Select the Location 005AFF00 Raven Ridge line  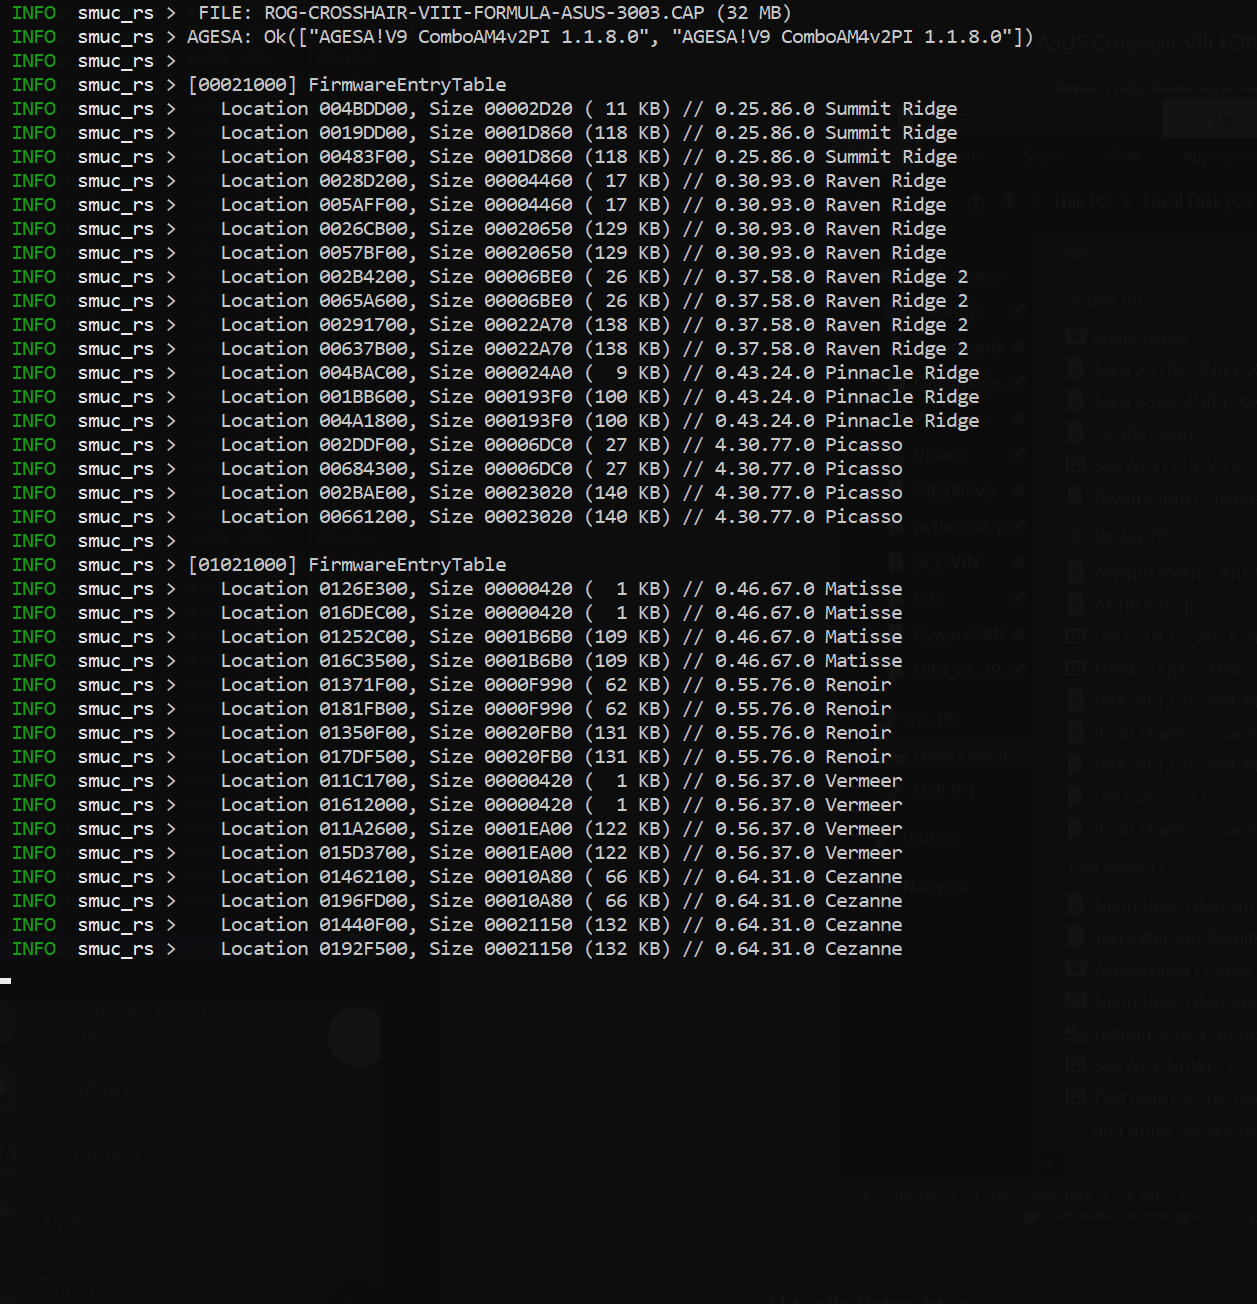(479, 205)
